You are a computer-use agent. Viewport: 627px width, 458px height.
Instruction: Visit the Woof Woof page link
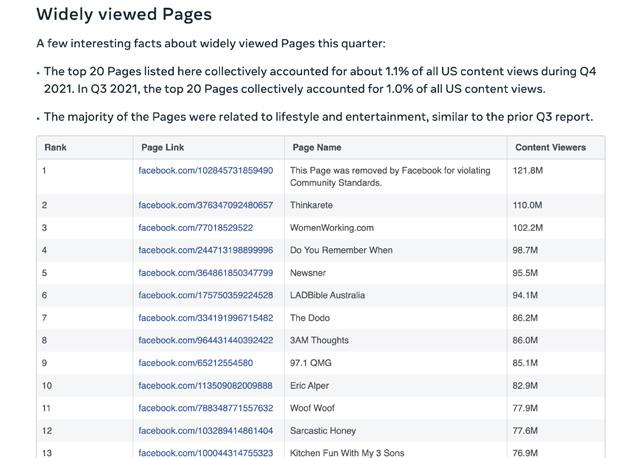[206, 408]
